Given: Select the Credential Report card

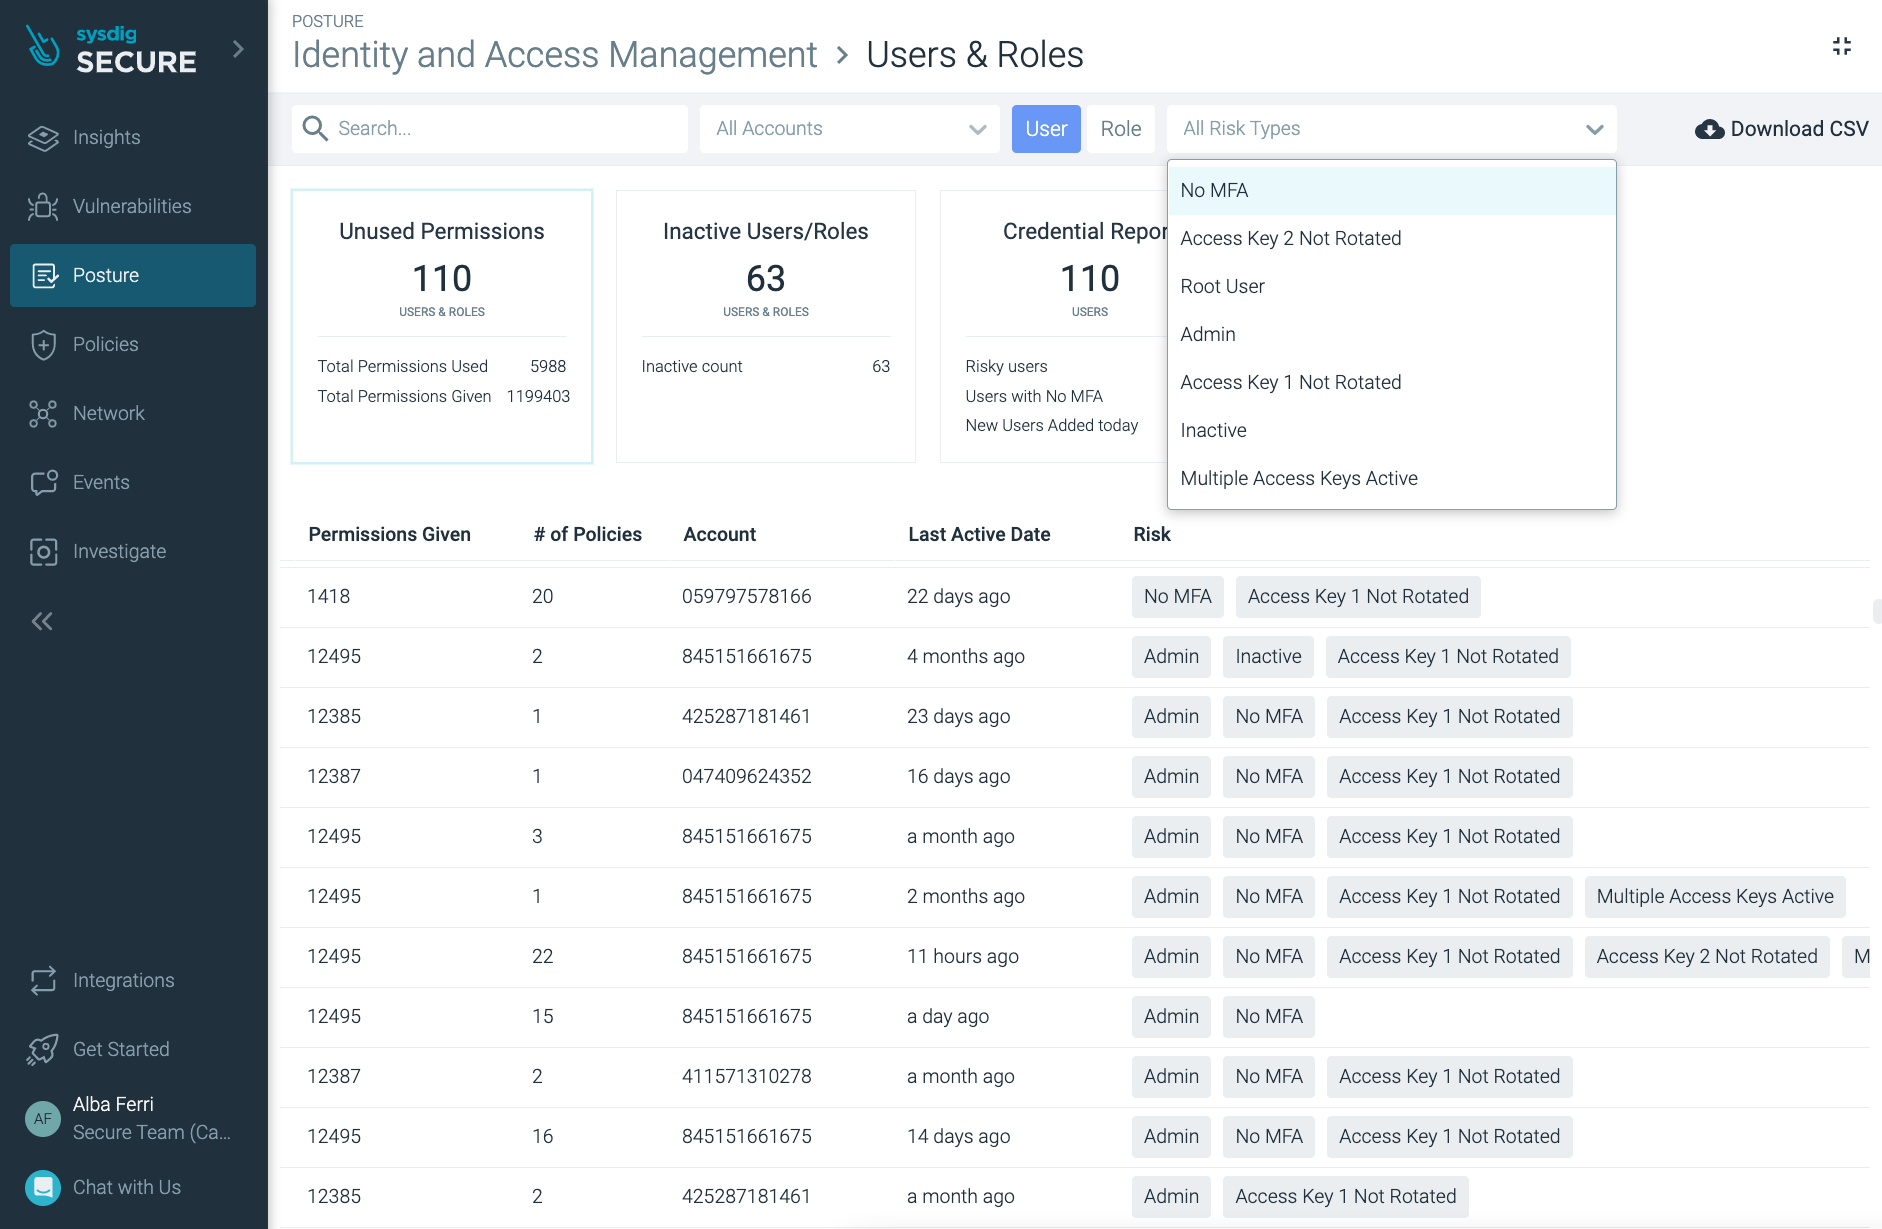Looking at the screenshot, I should (1054, 326).
